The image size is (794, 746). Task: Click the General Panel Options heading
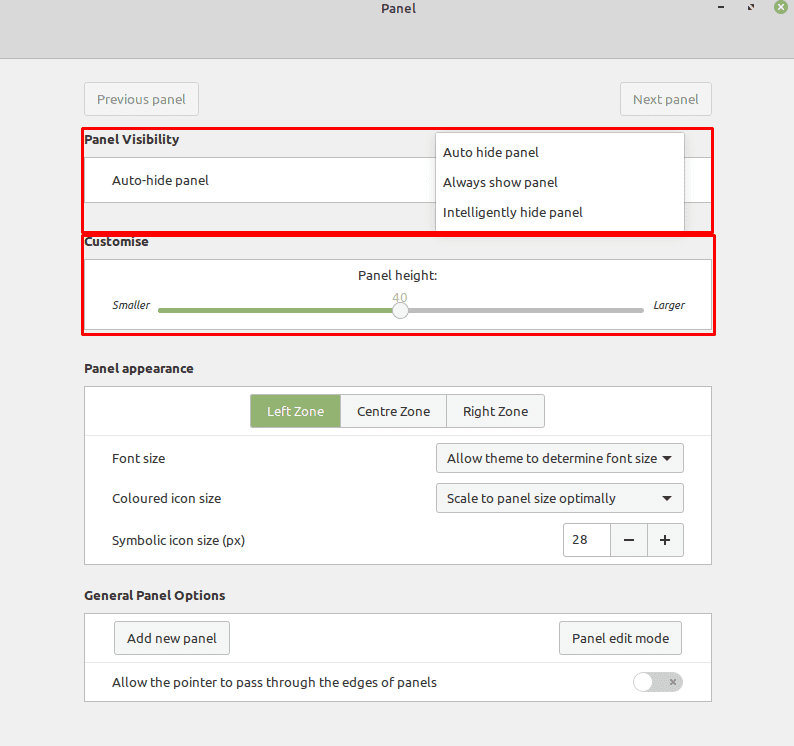pyautogui.click(x=154, y=596)
